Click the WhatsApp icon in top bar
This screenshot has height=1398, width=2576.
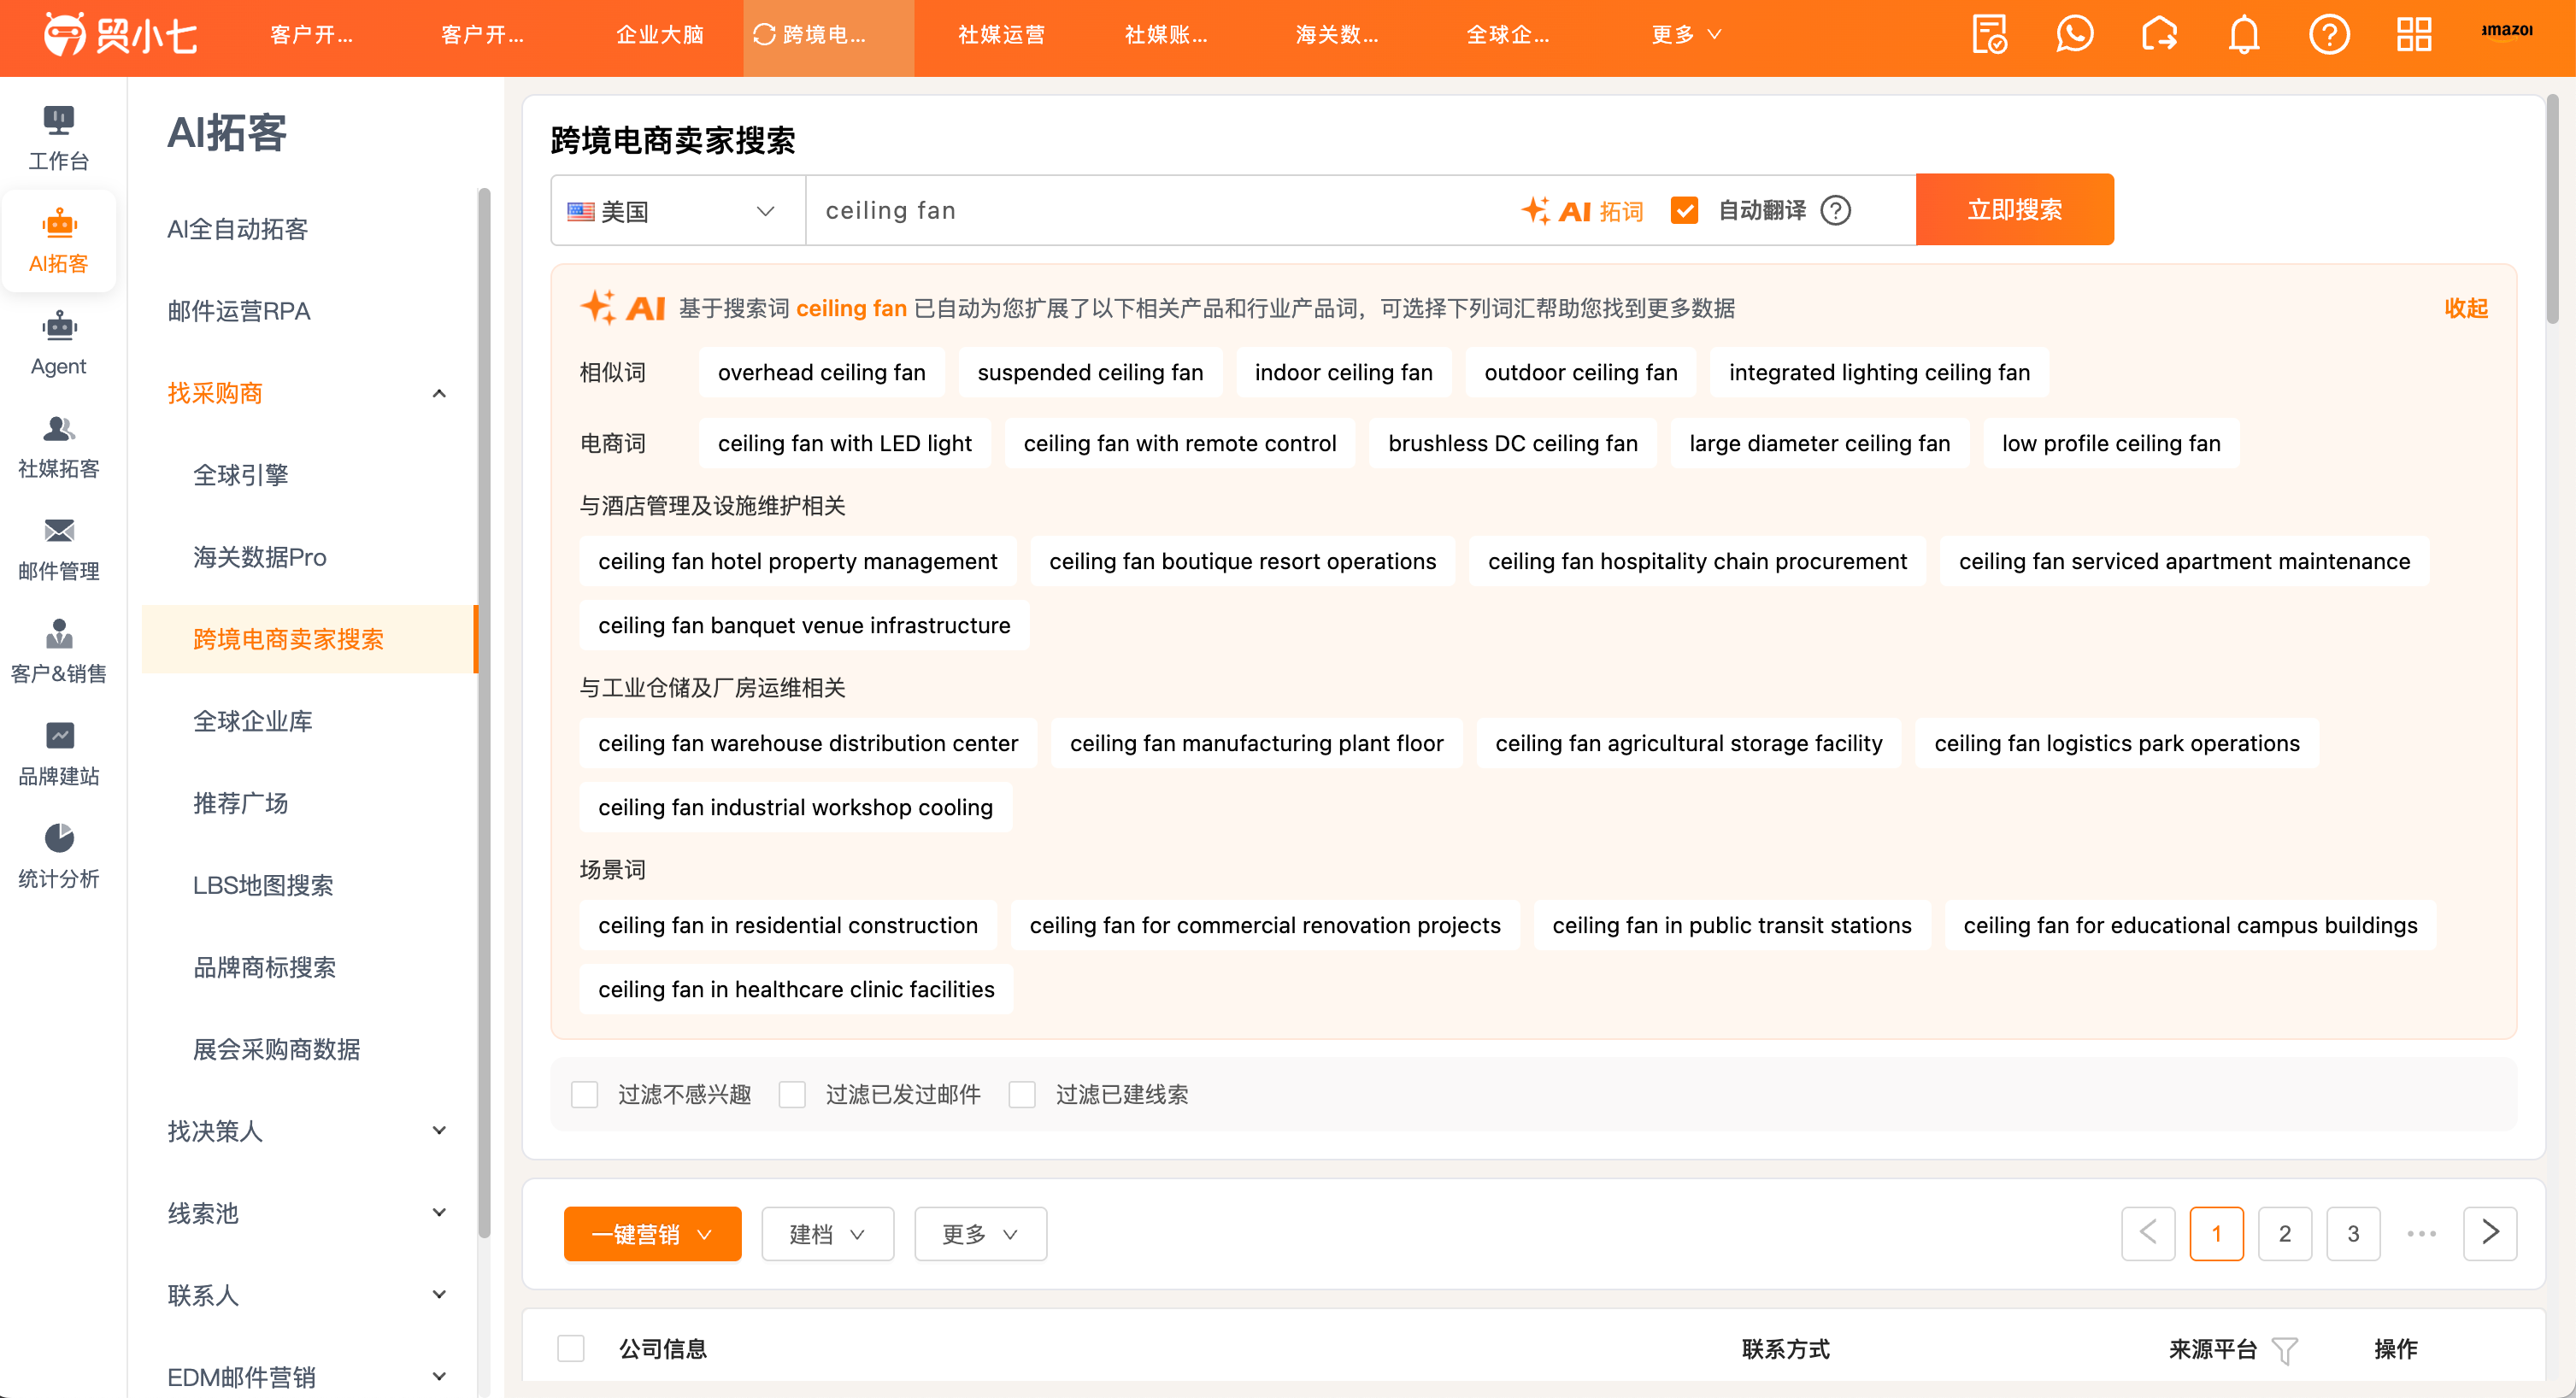[x=2074, y=35]
